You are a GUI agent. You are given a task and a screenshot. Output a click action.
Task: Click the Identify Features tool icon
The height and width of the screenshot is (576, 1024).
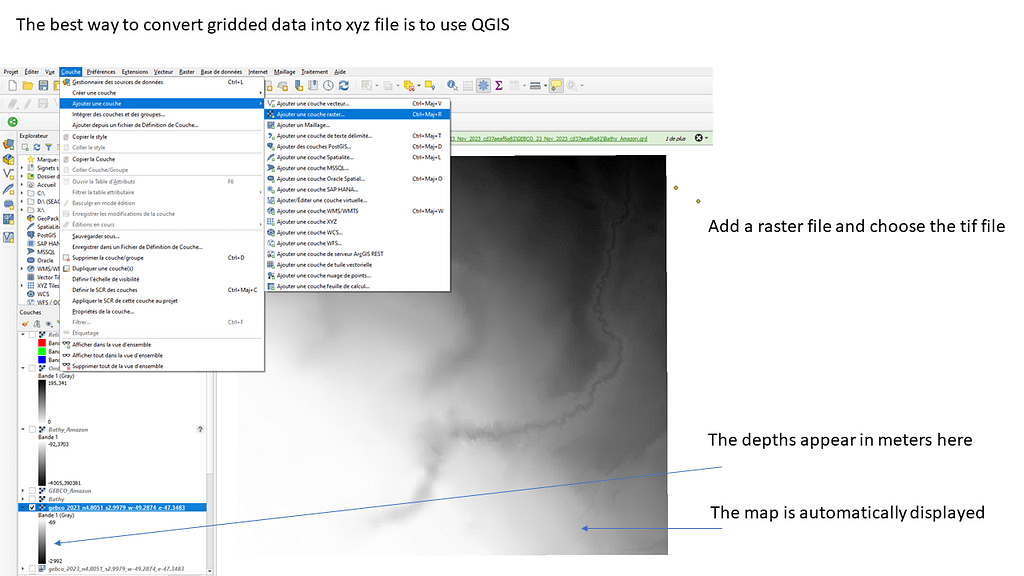(452, 86)
